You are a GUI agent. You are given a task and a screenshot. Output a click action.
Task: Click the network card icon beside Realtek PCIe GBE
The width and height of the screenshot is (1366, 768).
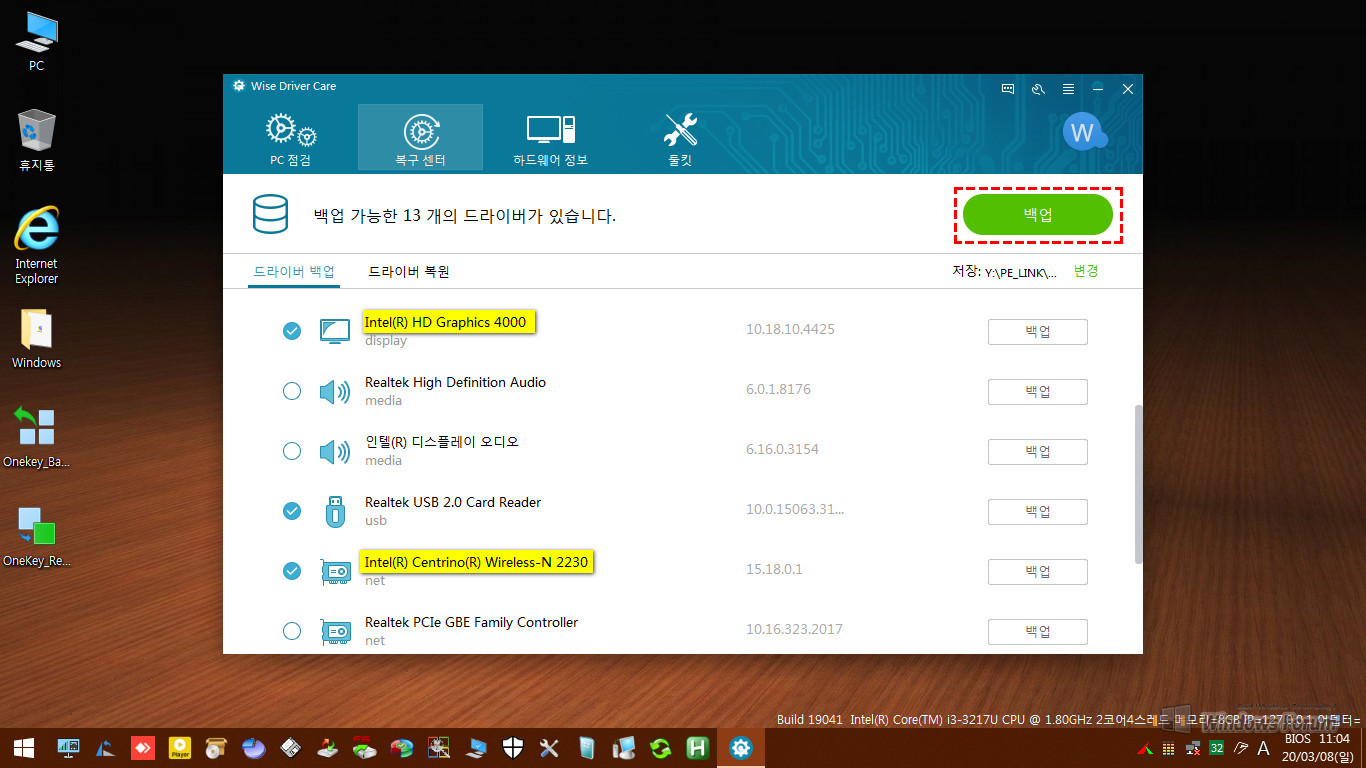click(x=335, y=632)
